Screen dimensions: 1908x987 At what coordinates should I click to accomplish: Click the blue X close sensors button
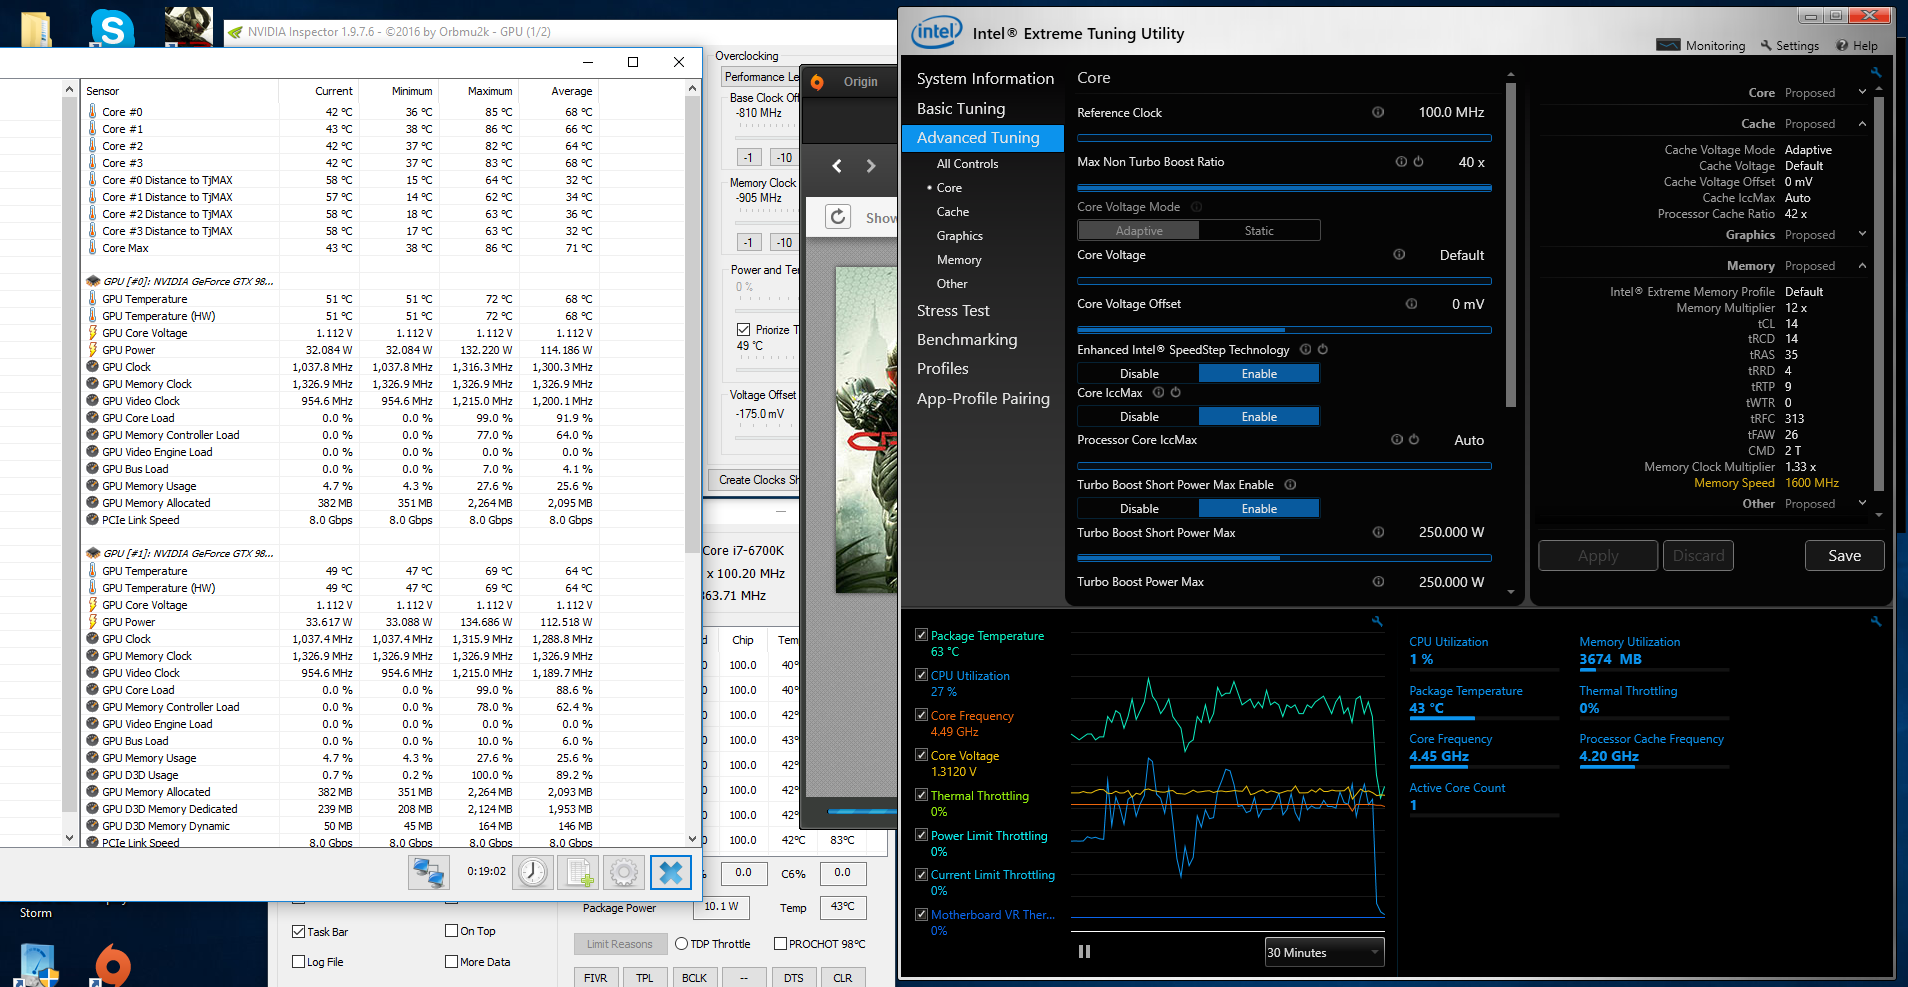pyautogui.click(x=671, y=873)
